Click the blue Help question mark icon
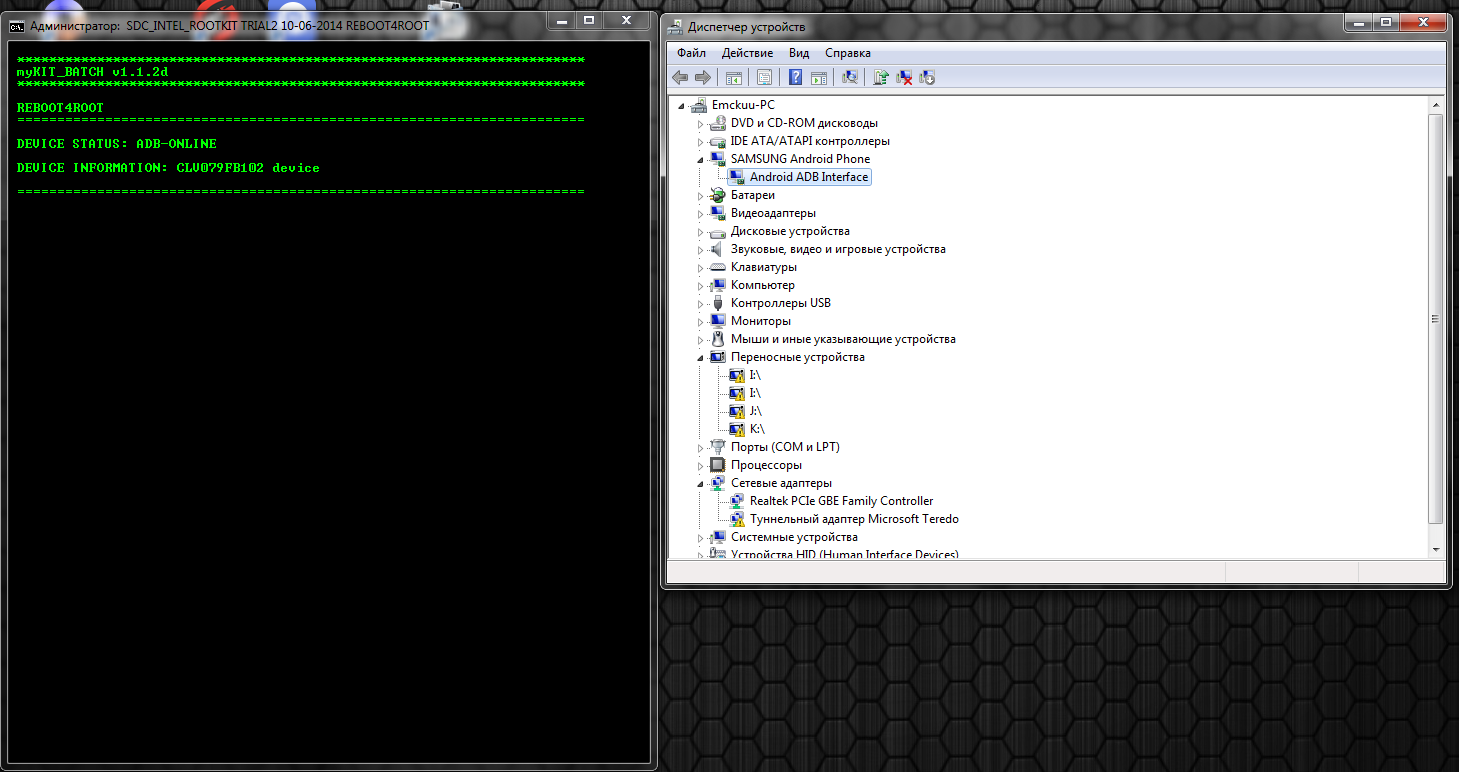The height and width of the screenshot is (772, 1459). point(796,77)
